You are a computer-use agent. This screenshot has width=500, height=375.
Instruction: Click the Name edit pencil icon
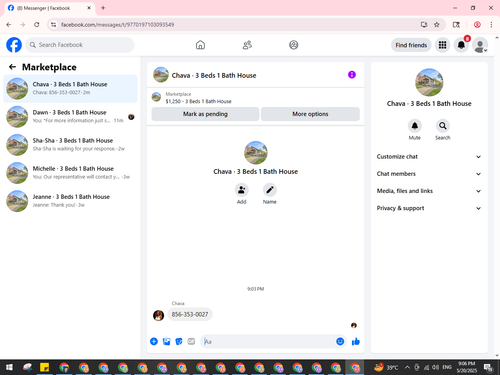pos(270,190)
